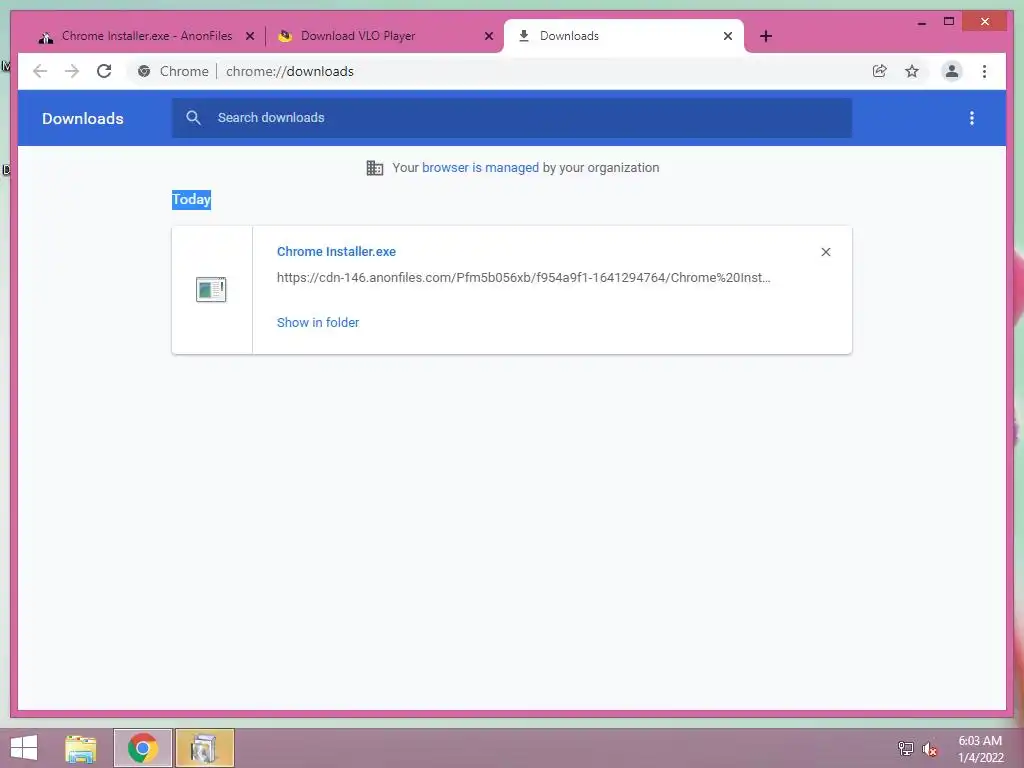Viewport: 1024px width, 768px height.
Task: Click the Chrome taskbar icon
Action: tap(142, 748)
